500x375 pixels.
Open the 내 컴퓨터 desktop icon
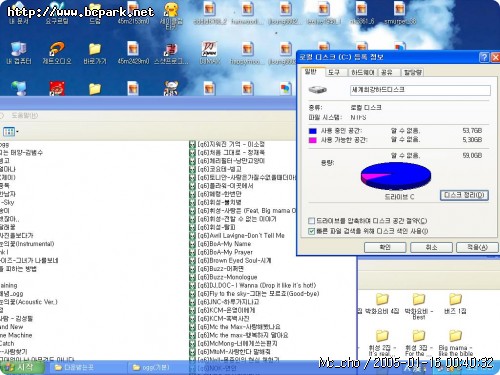[x=19, y=49]
